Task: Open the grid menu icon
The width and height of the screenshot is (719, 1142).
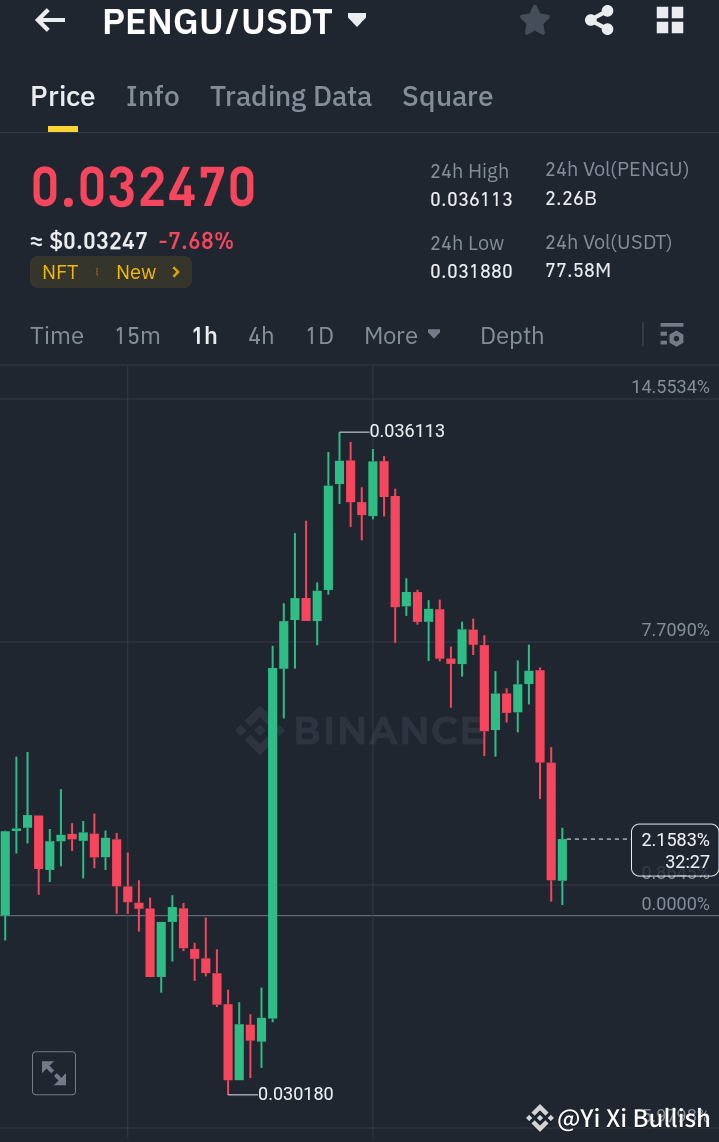Action: (669, 20)
